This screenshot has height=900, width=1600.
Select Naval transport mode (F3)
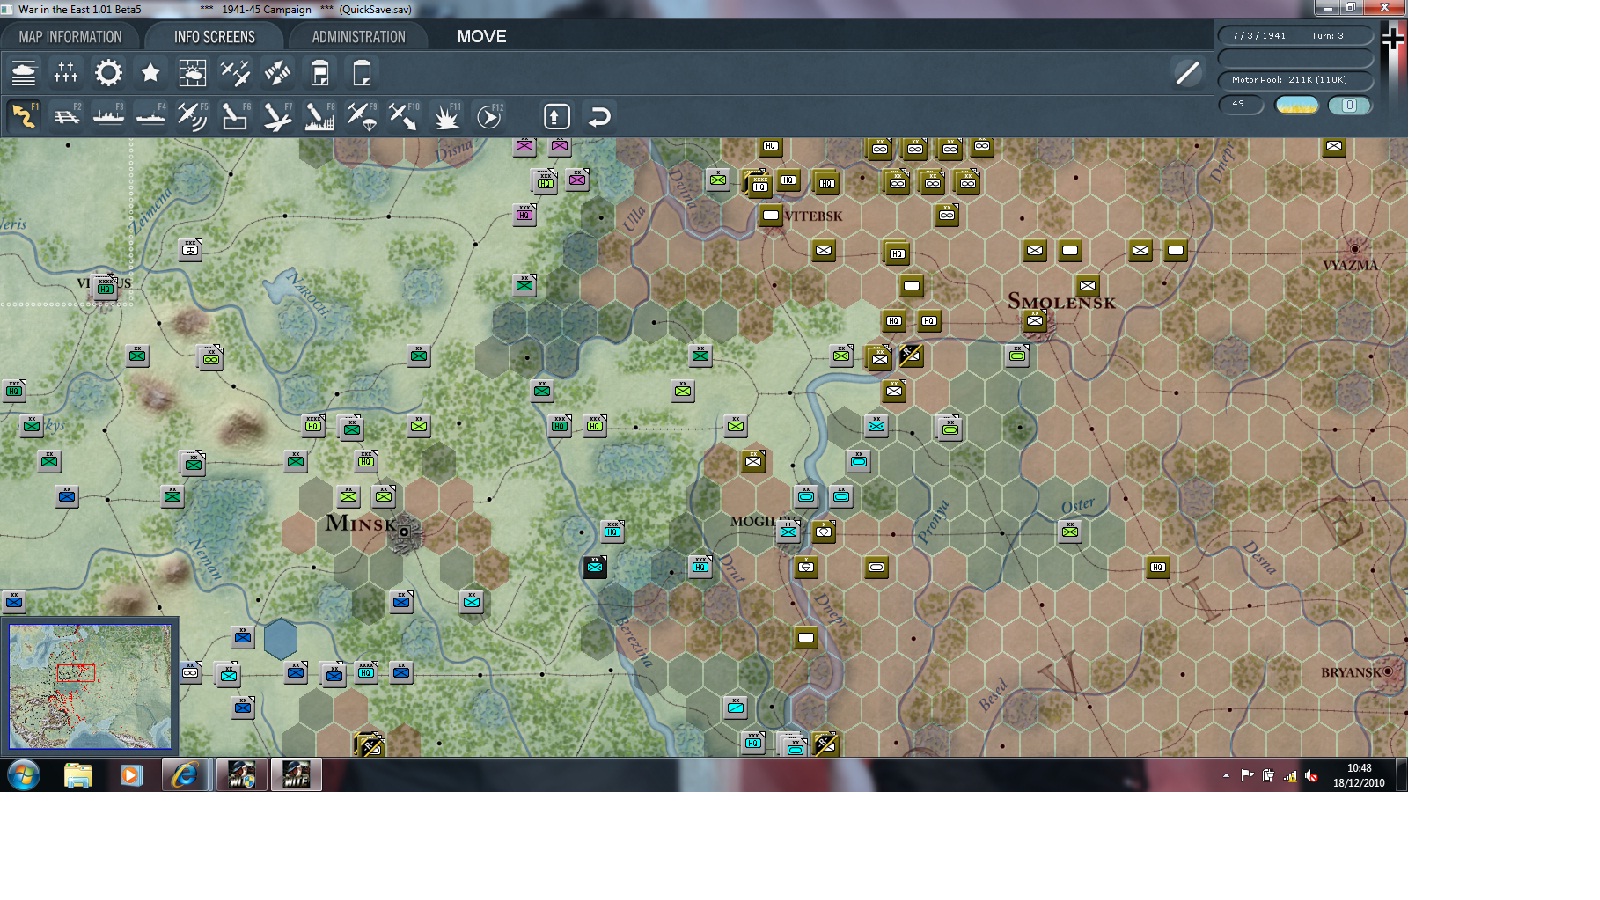(x=108, y=116)
